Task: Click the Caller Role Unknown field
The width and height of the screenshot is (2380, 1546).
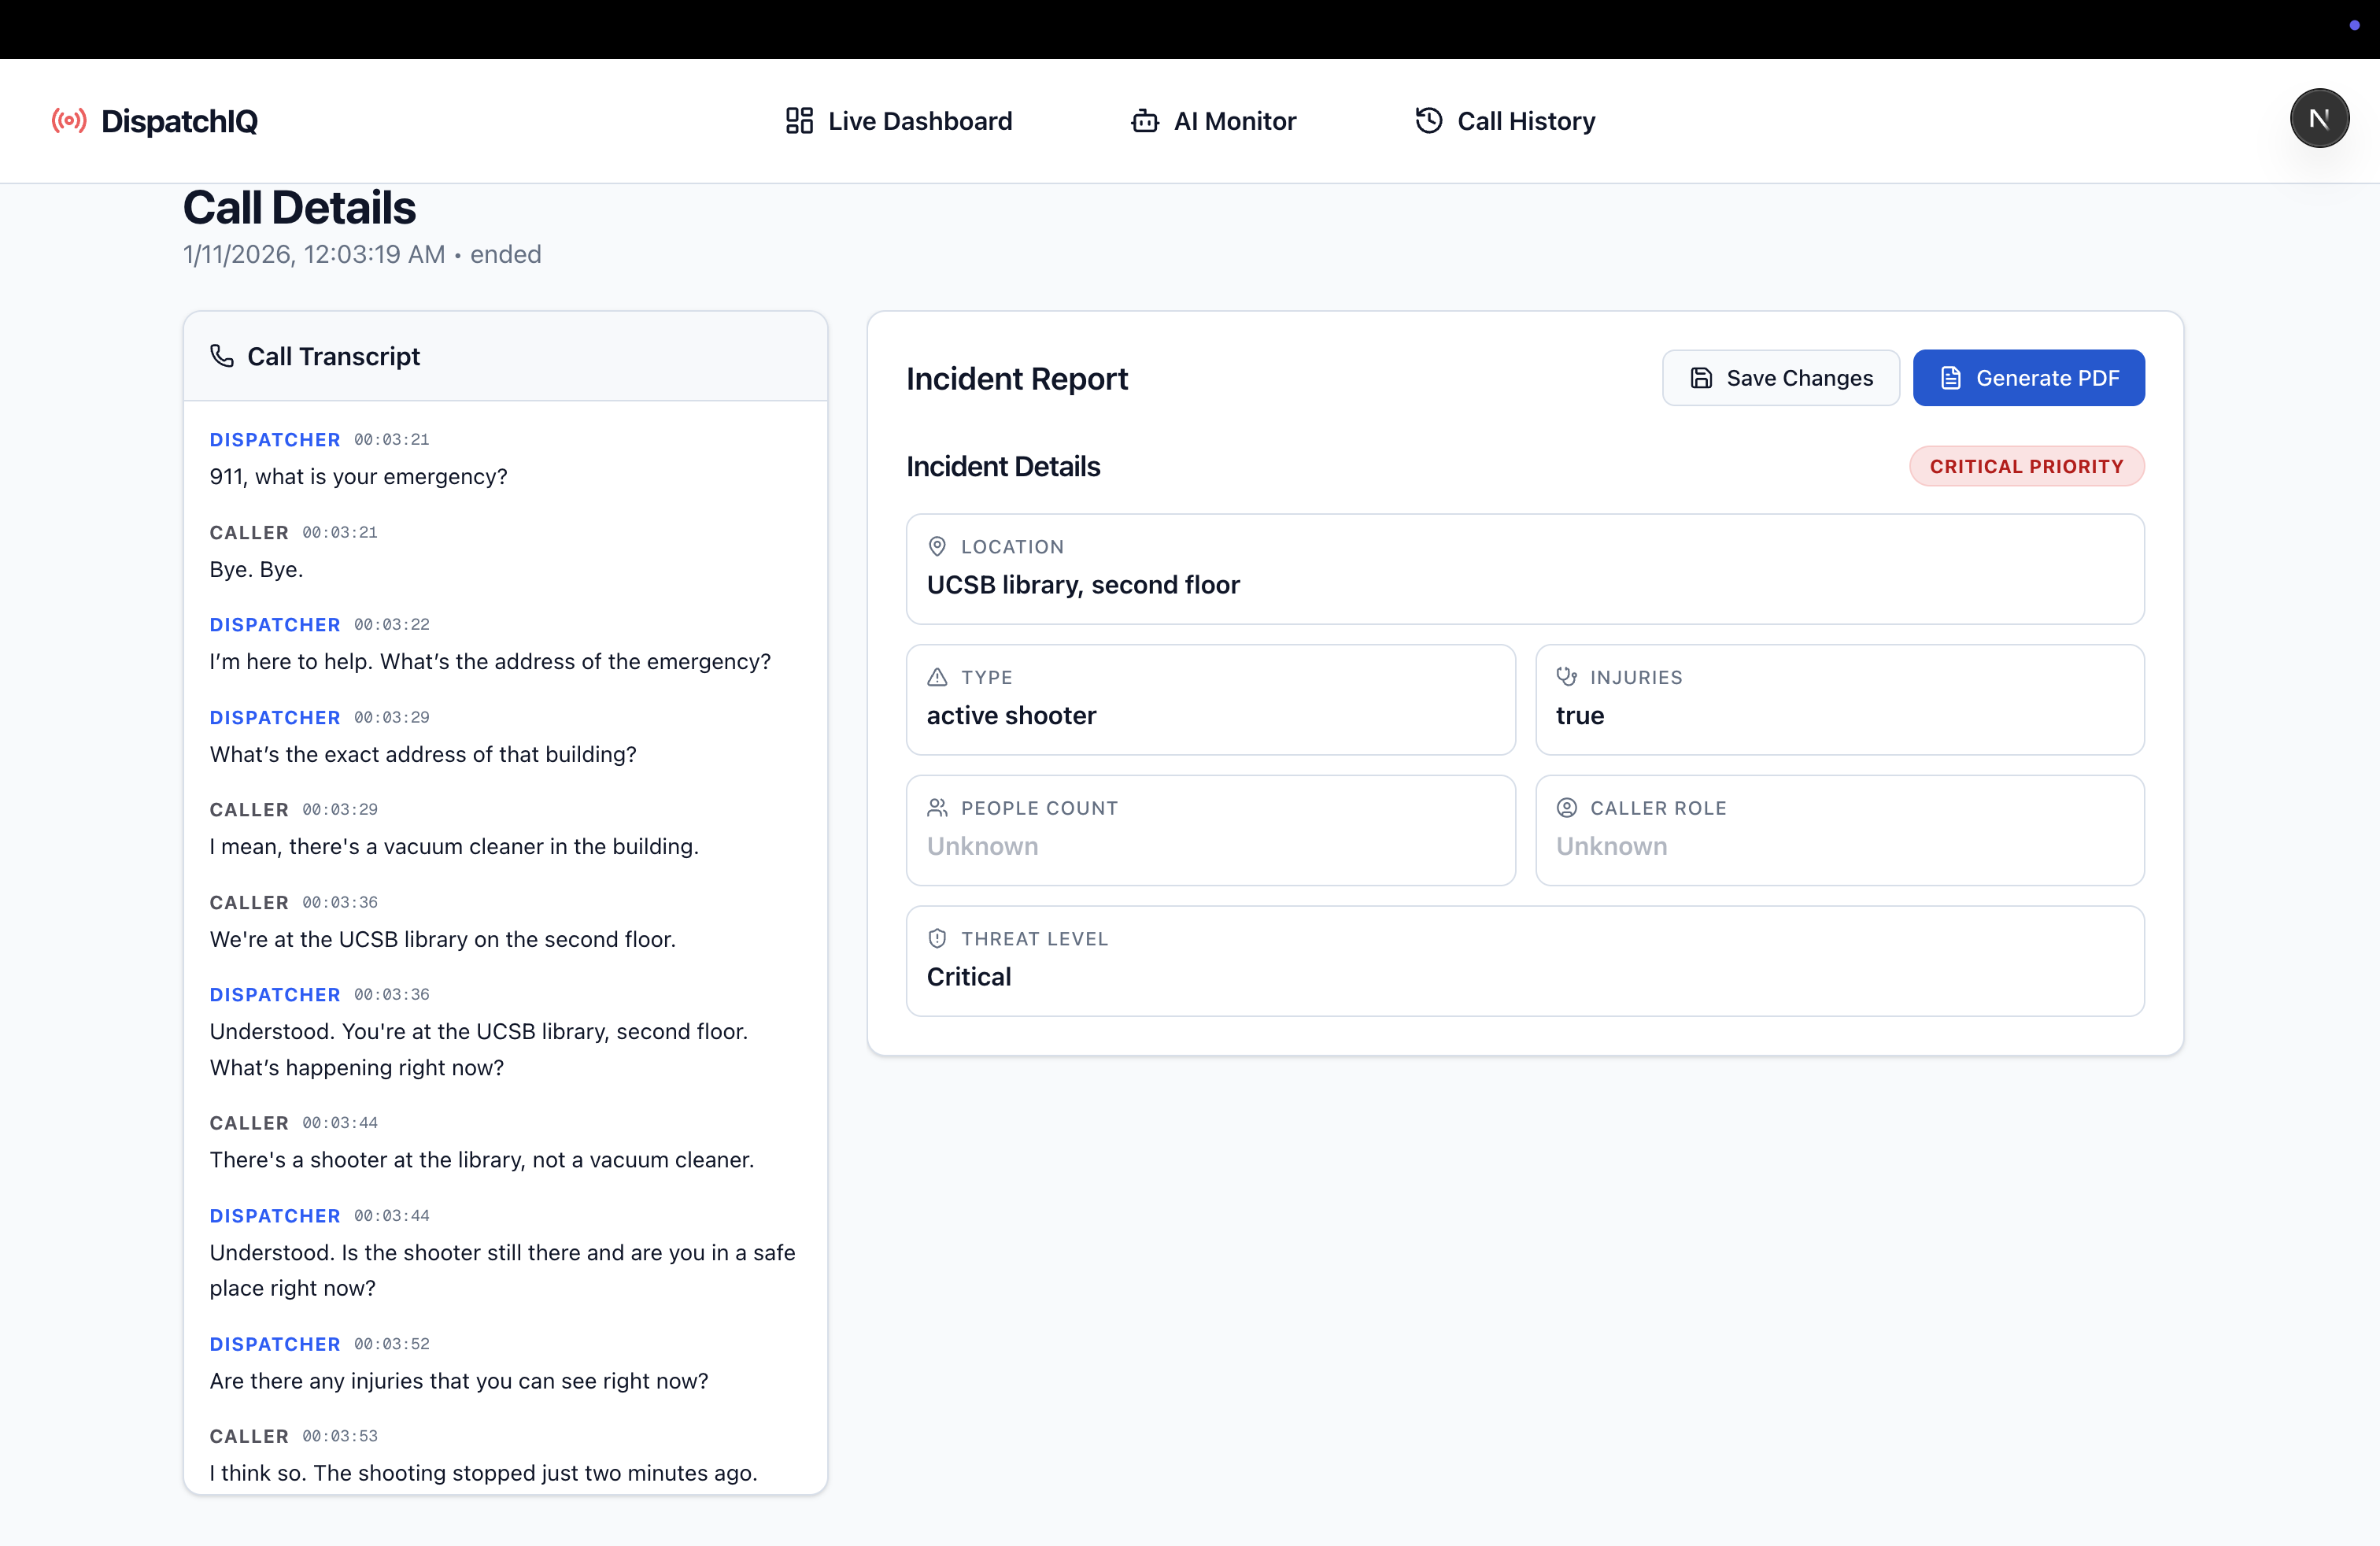Action: (1611, 846)
